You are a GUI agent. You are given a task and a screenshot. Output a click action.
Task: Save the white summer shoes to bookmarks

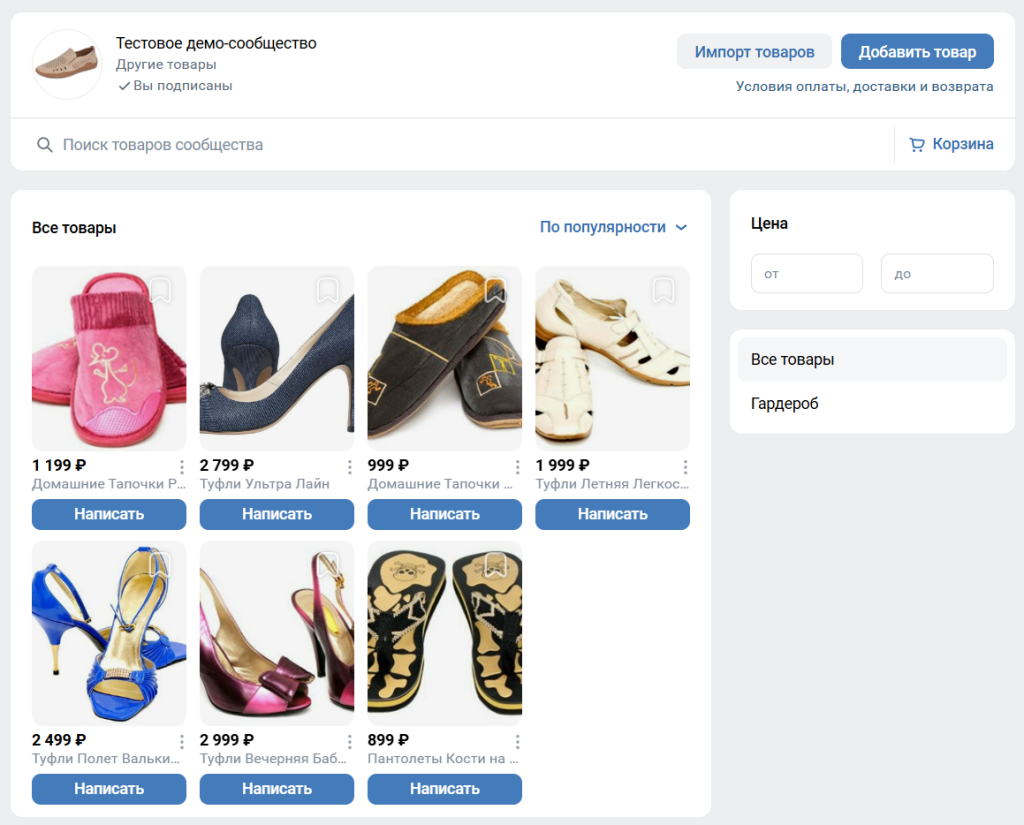pos(663,290)
